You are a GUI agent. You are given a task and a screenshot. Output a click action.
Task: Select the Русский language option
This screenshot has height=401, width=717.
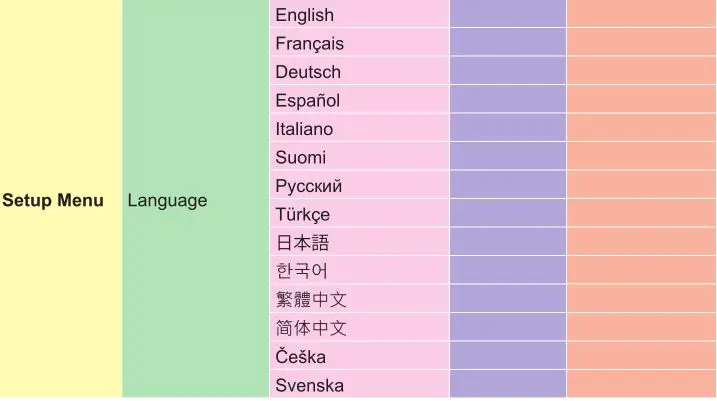point(309,186)
